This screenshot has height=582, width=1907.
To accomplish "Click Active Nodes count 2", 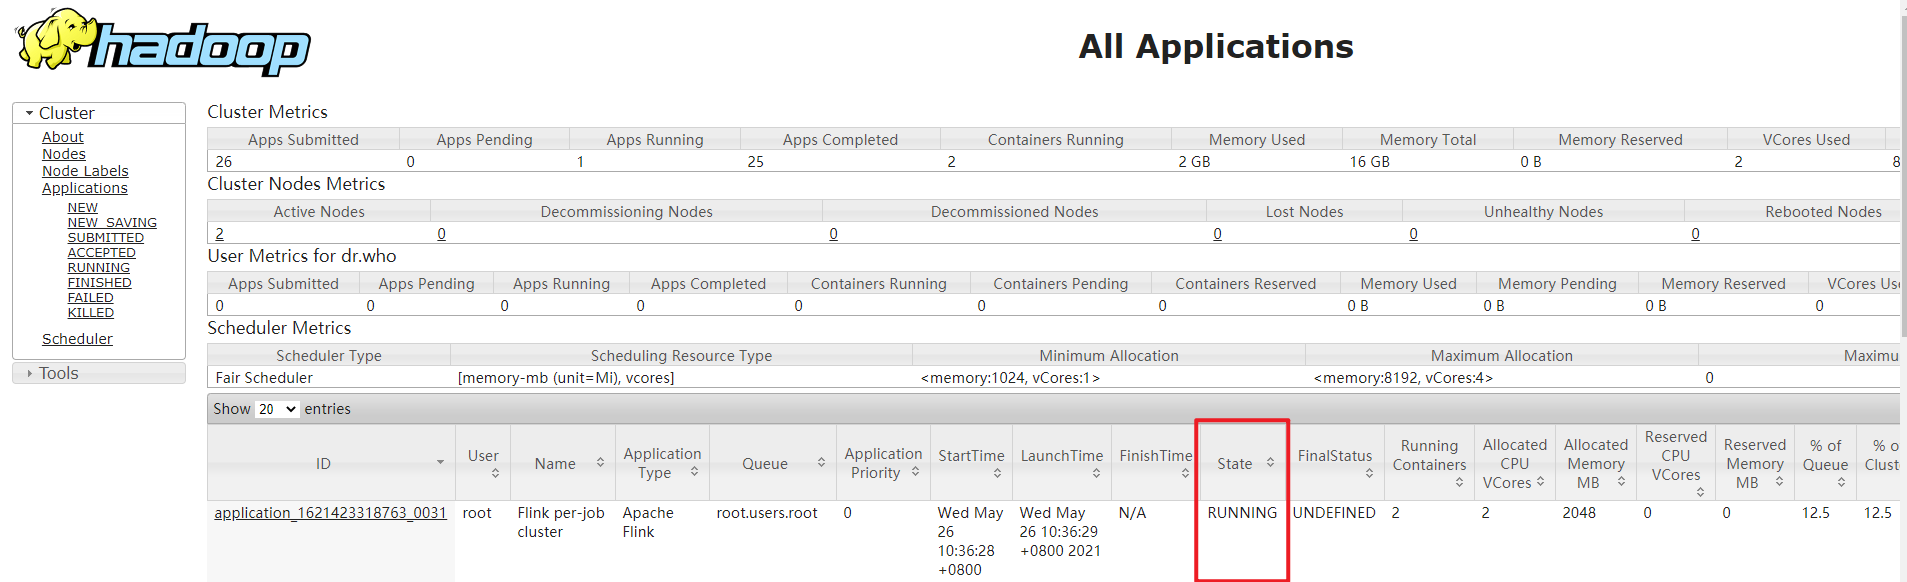I will pos(220,234).
